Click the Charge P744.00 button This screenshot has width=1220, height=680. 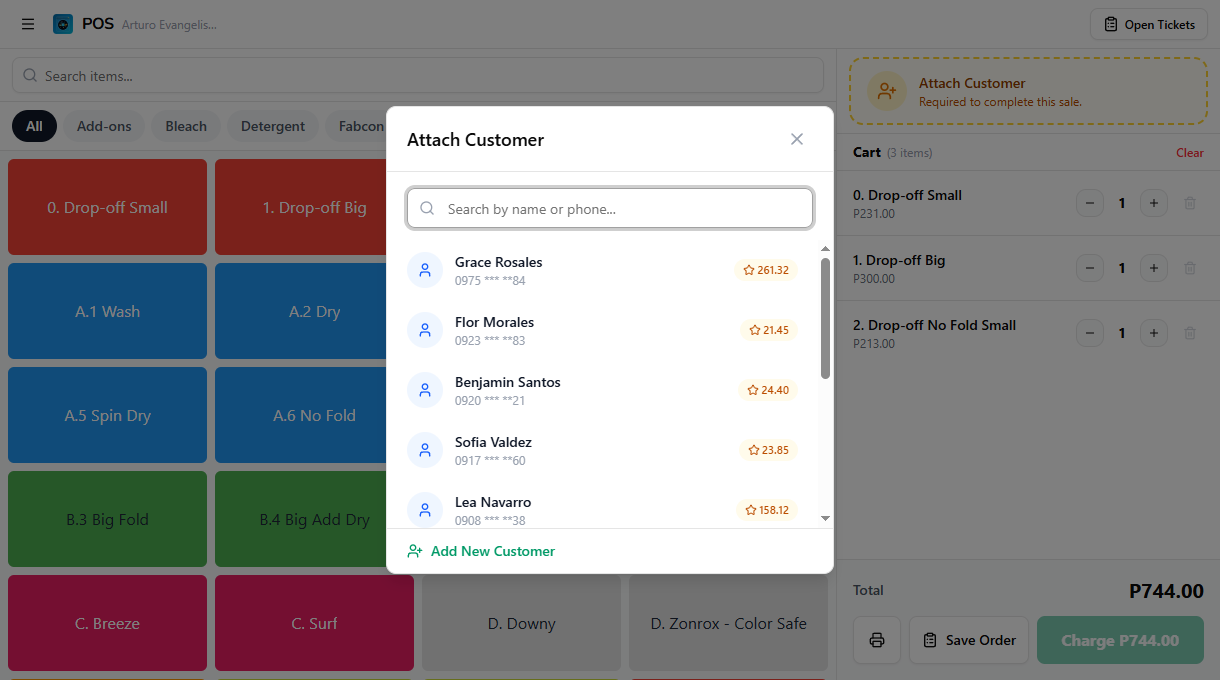point(1120,640)
